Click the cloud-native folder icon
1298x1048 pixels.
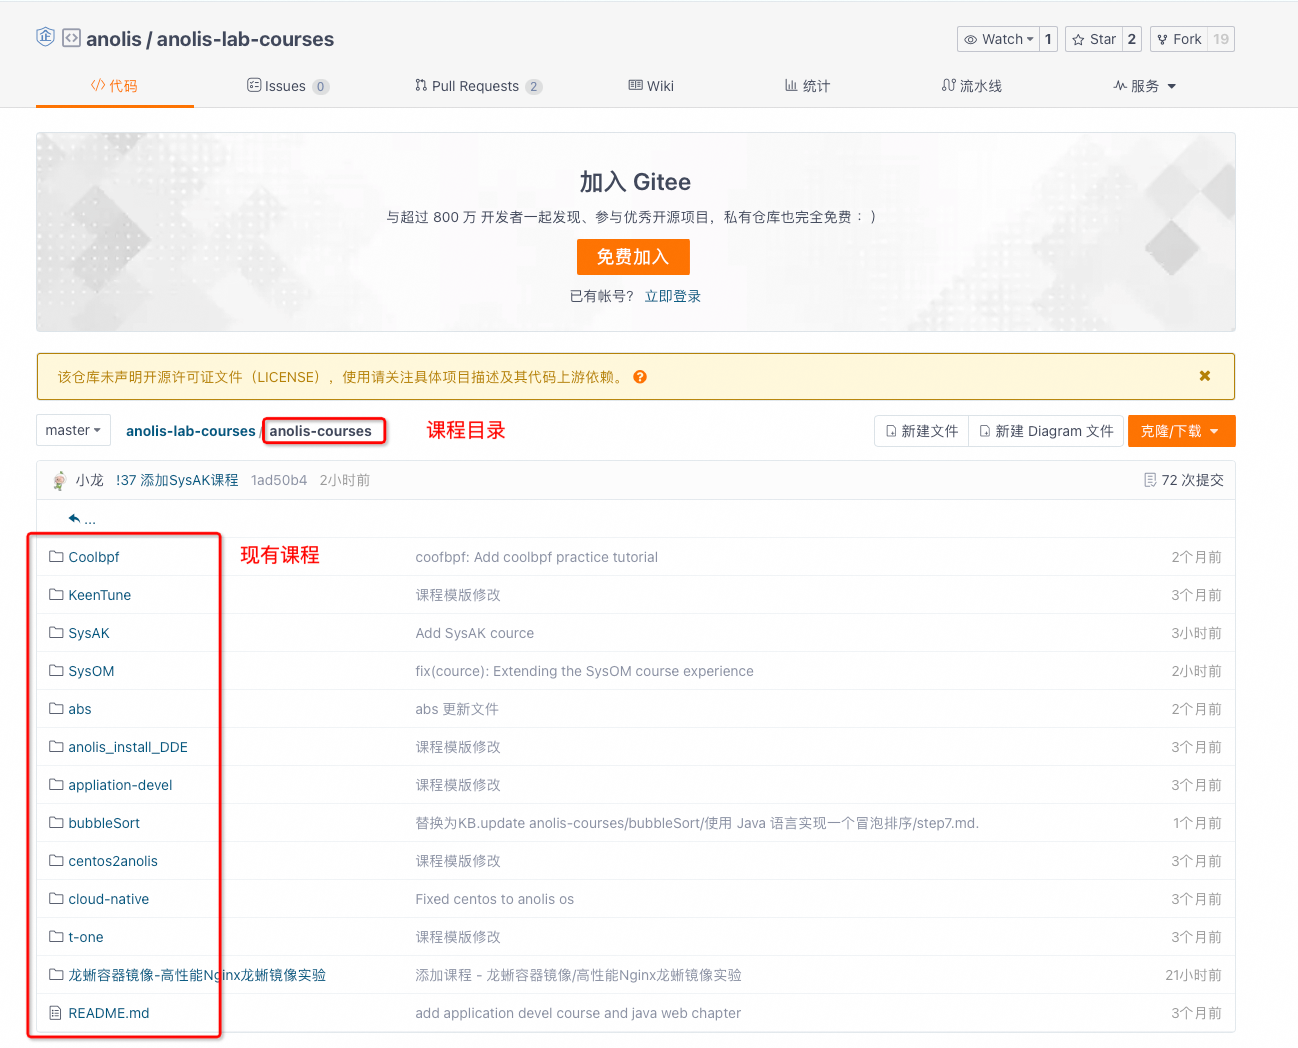tap(56, 898)
